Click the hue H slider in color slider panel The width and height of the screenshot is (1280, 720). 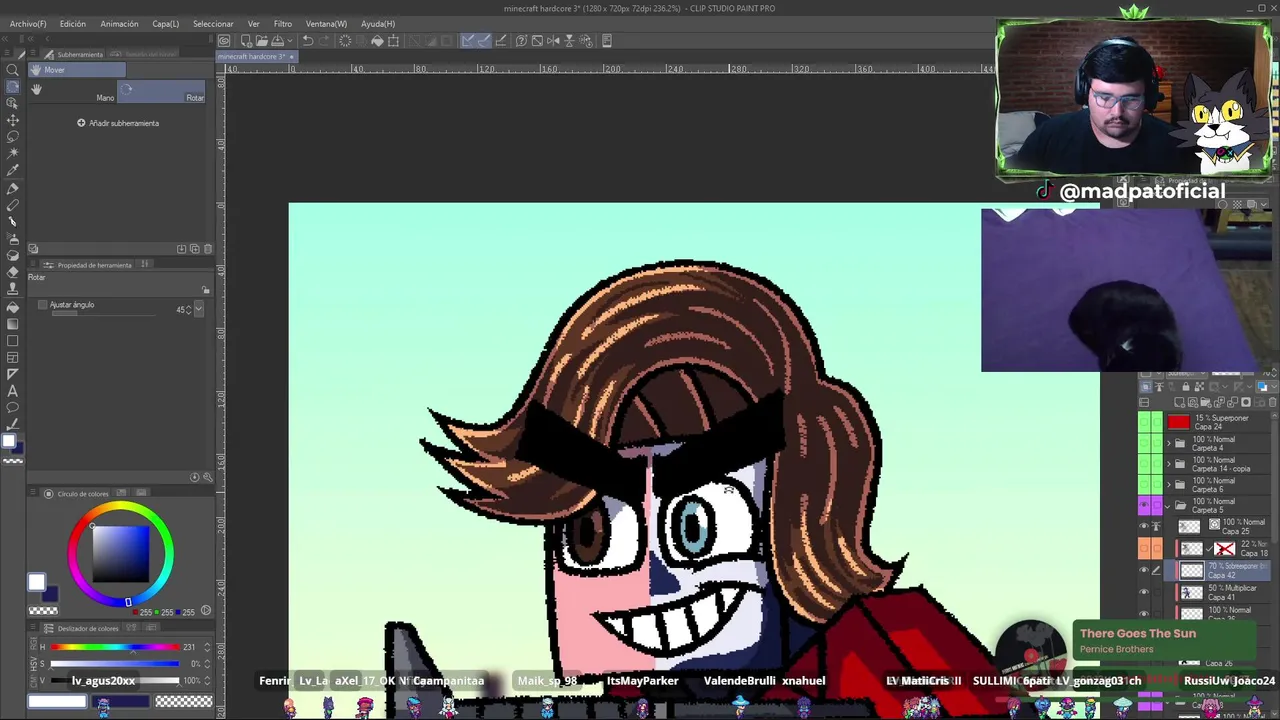115,647
